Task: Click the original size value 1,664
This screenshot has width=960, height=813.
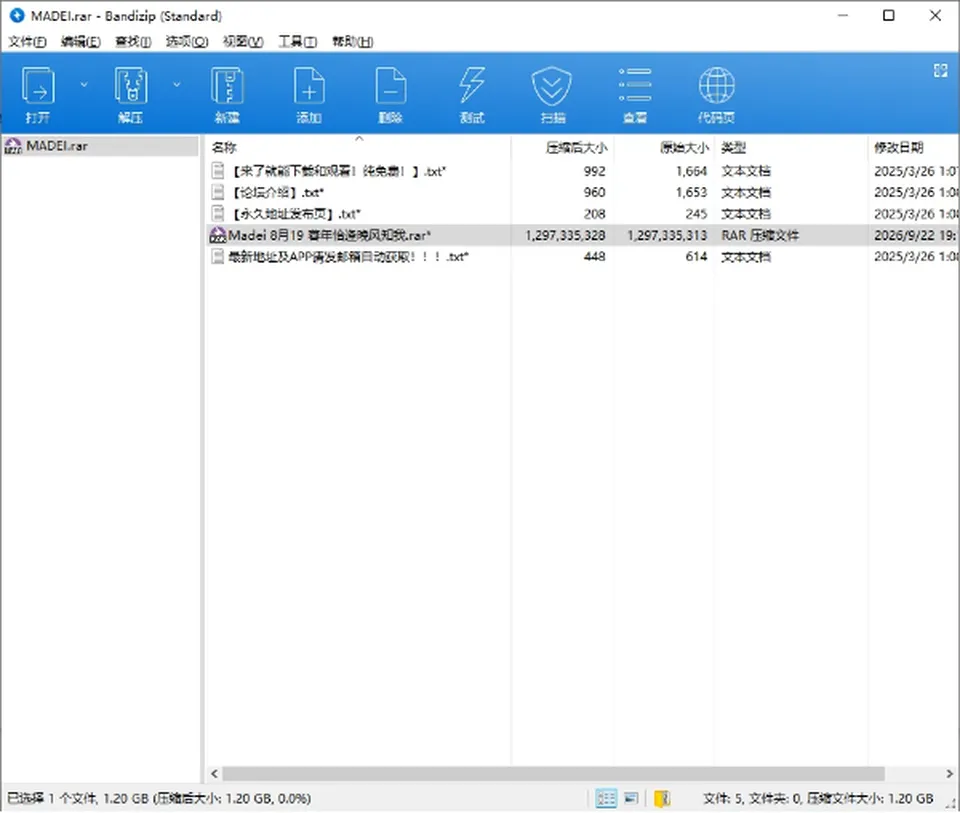Action: [691, 171]
